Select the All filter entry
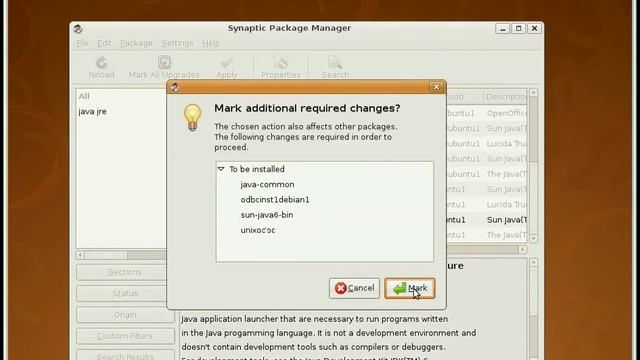640x360 pixels. tap(84, 96)
